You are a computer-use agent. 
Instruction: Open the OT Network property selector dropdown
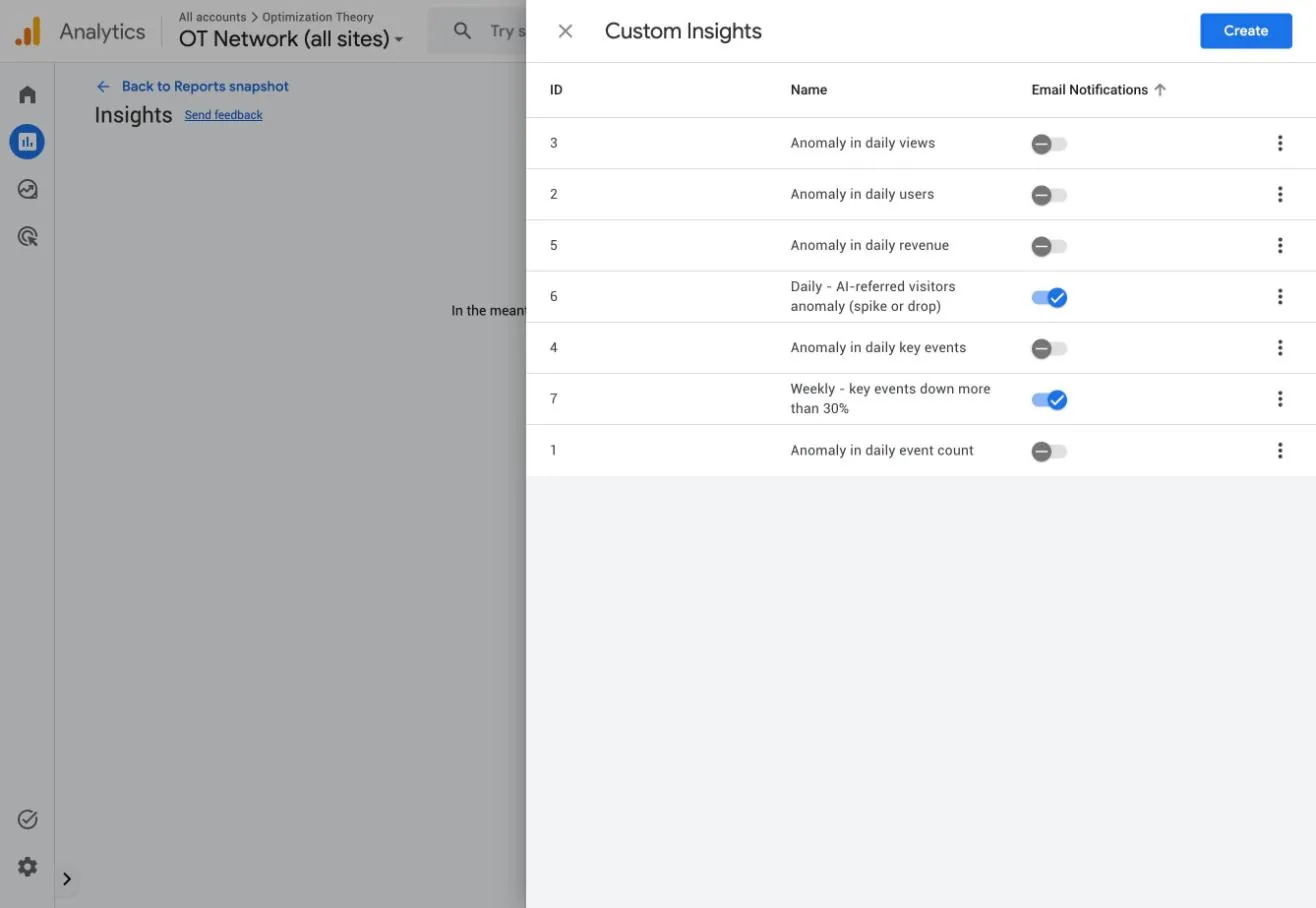(291, 40)
